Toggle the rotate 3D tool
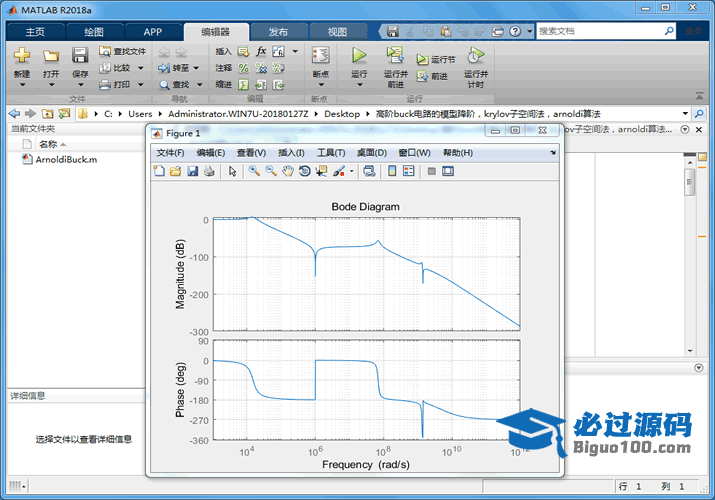Viewport: 715px width, 500px height. [305, 171]
